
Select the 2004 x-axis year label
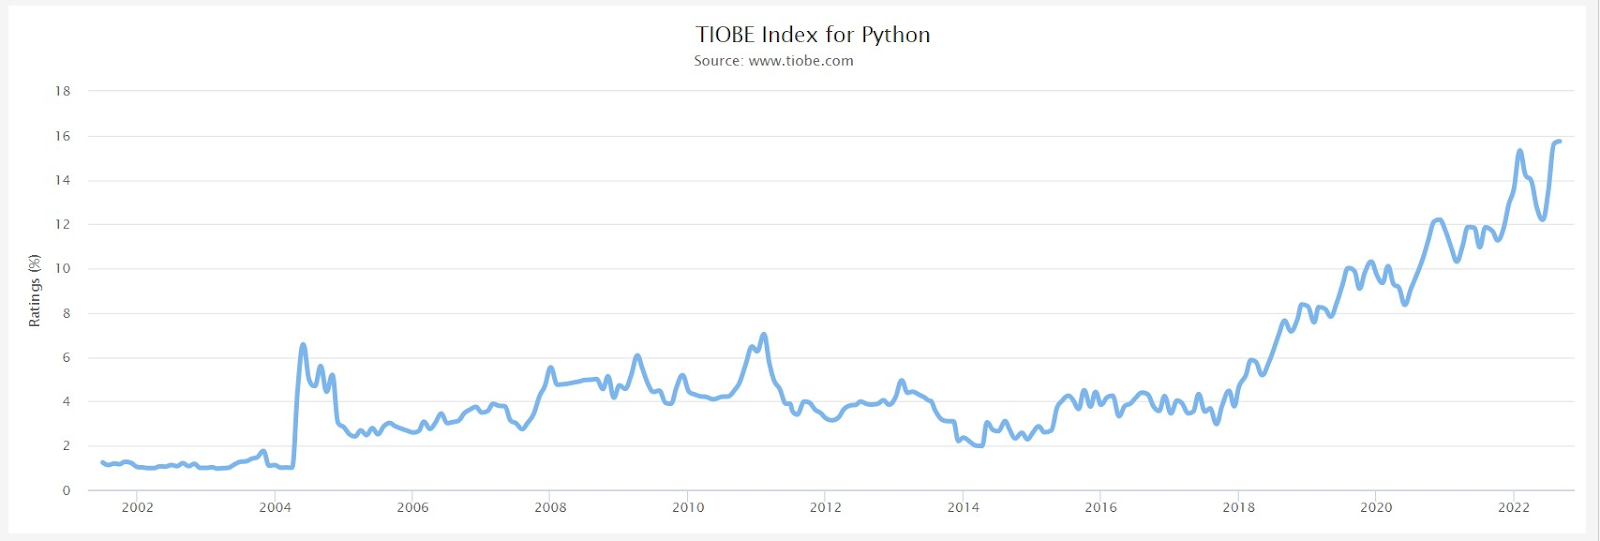pos(275,508)
